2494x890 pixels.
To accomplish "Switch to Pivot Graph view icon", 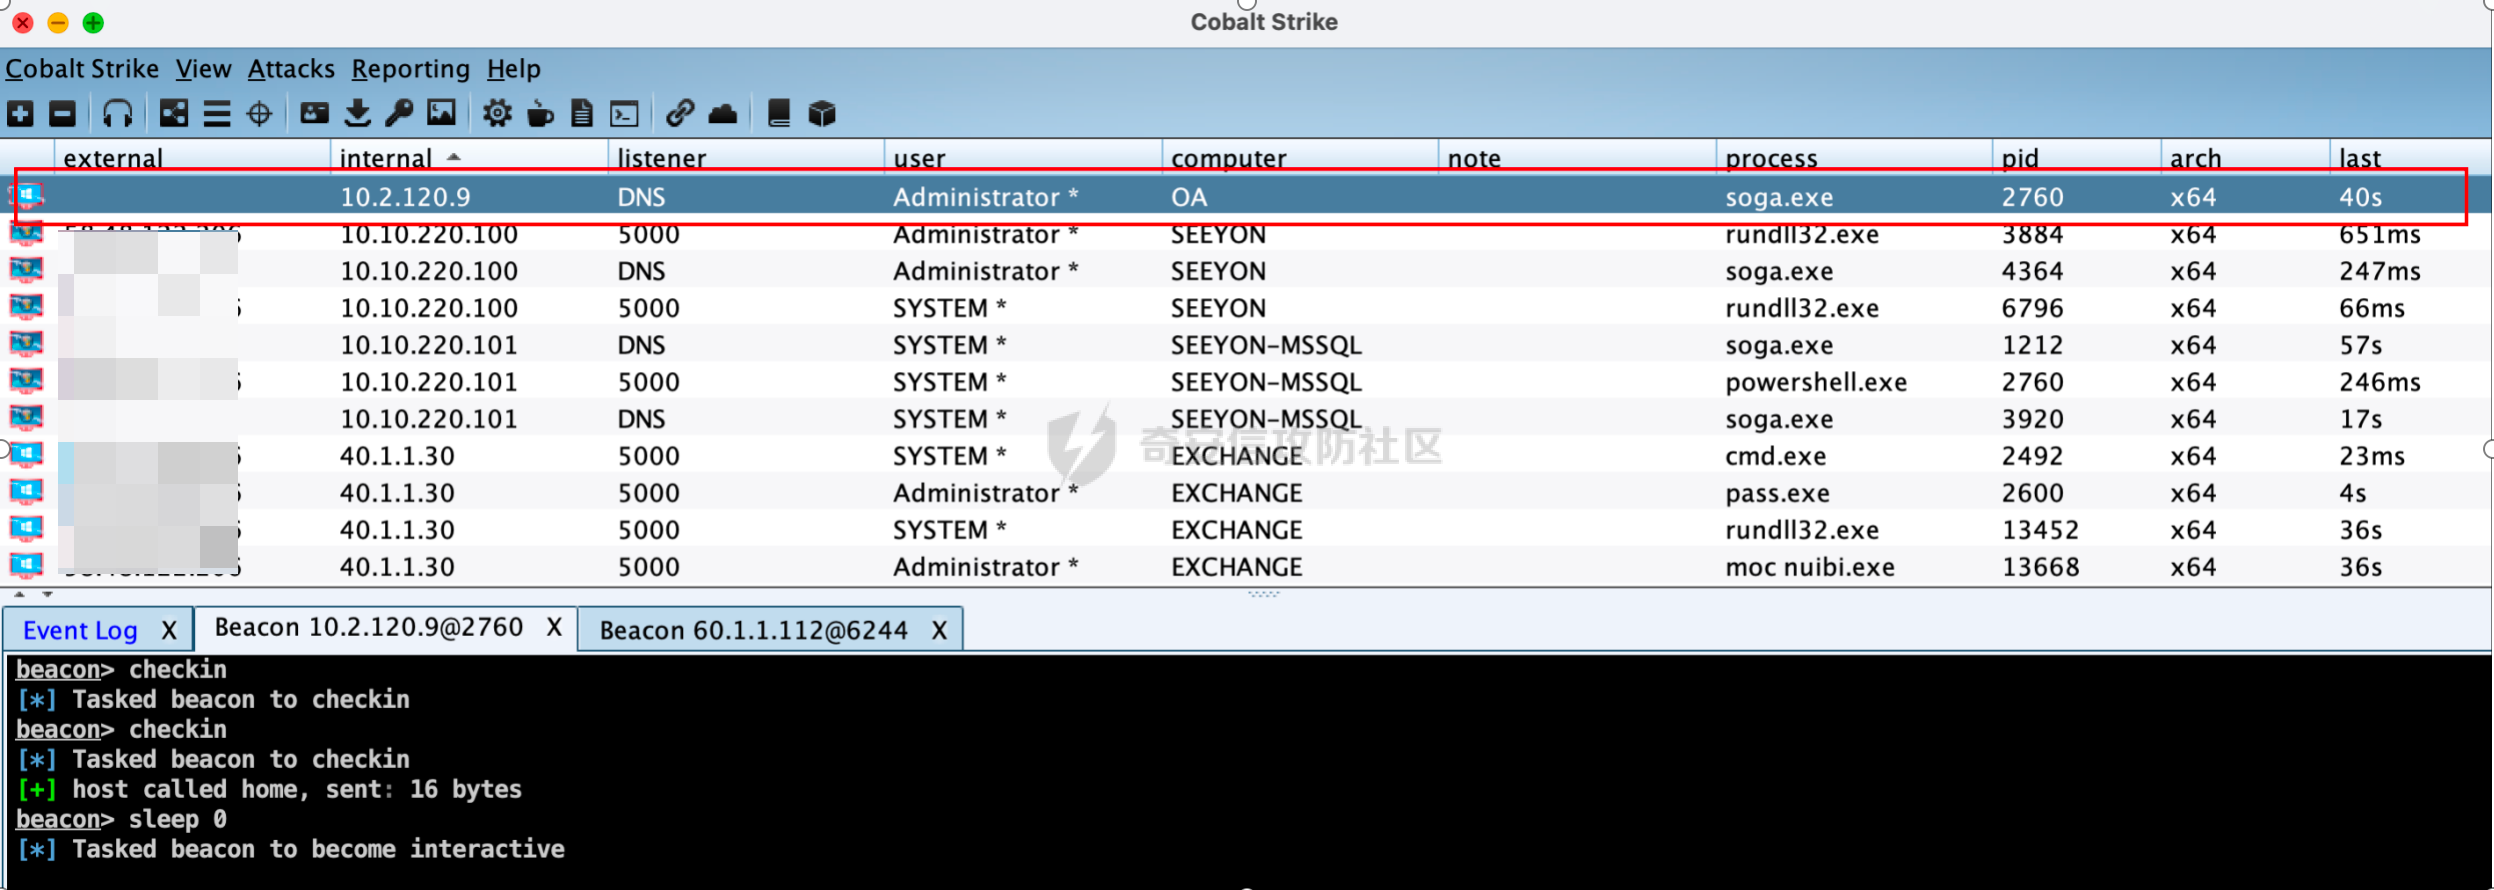I will [x=174, y=114].
